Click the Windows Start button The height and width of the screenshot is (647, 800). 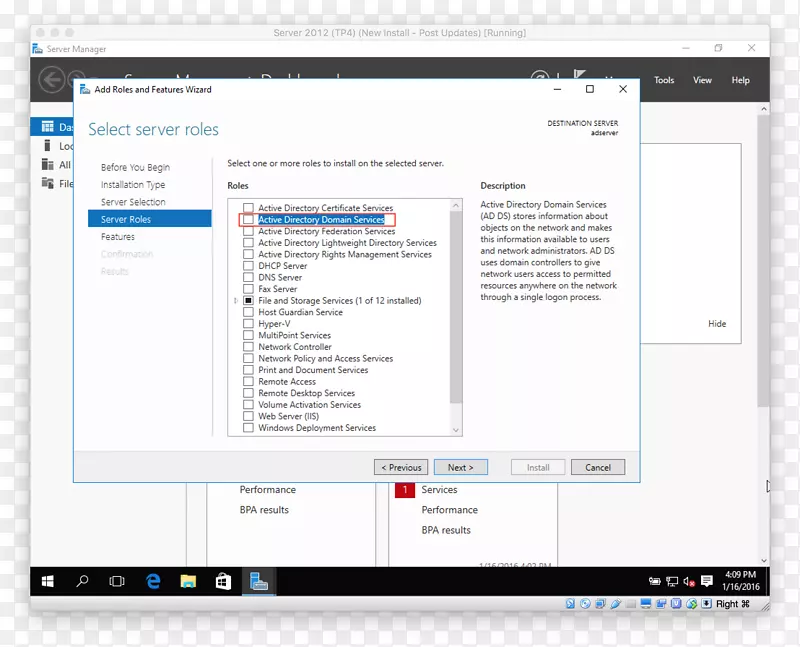(47, 580)
